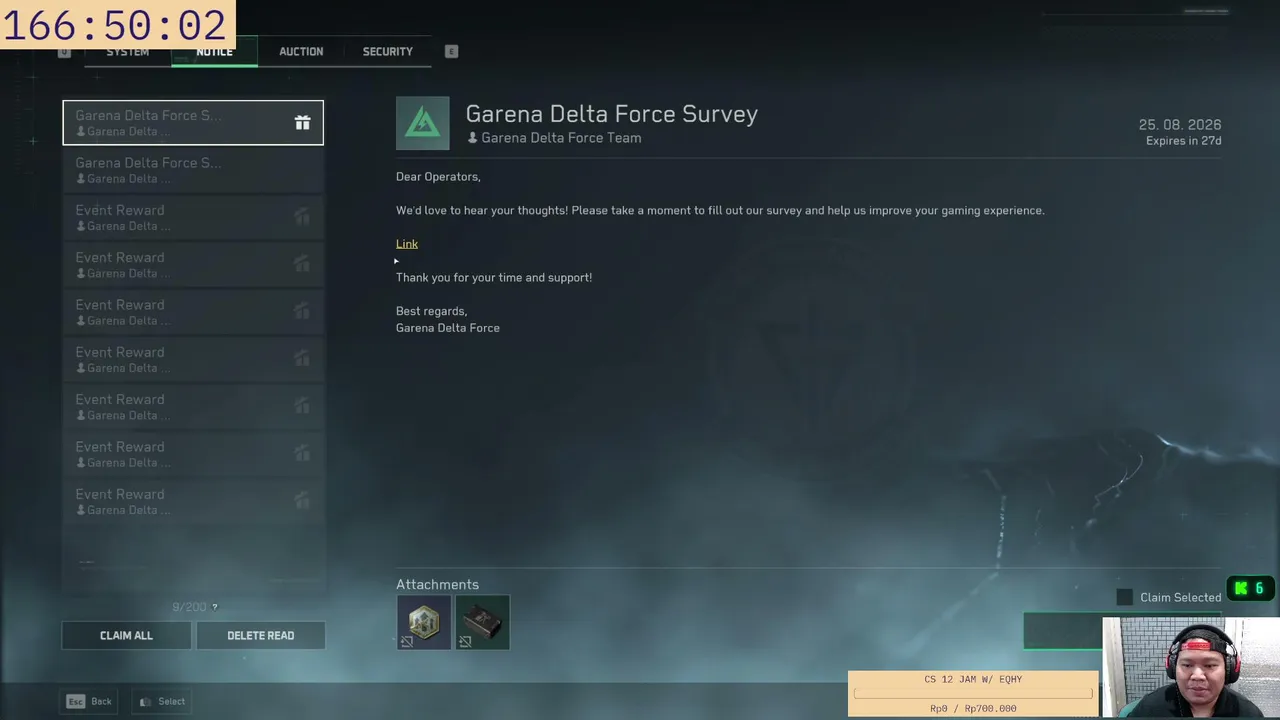Image resolution: width=1280 pixels, height=720 pixels.
Task: Click the DELETE READ button
Action: (x=260, y=635)
